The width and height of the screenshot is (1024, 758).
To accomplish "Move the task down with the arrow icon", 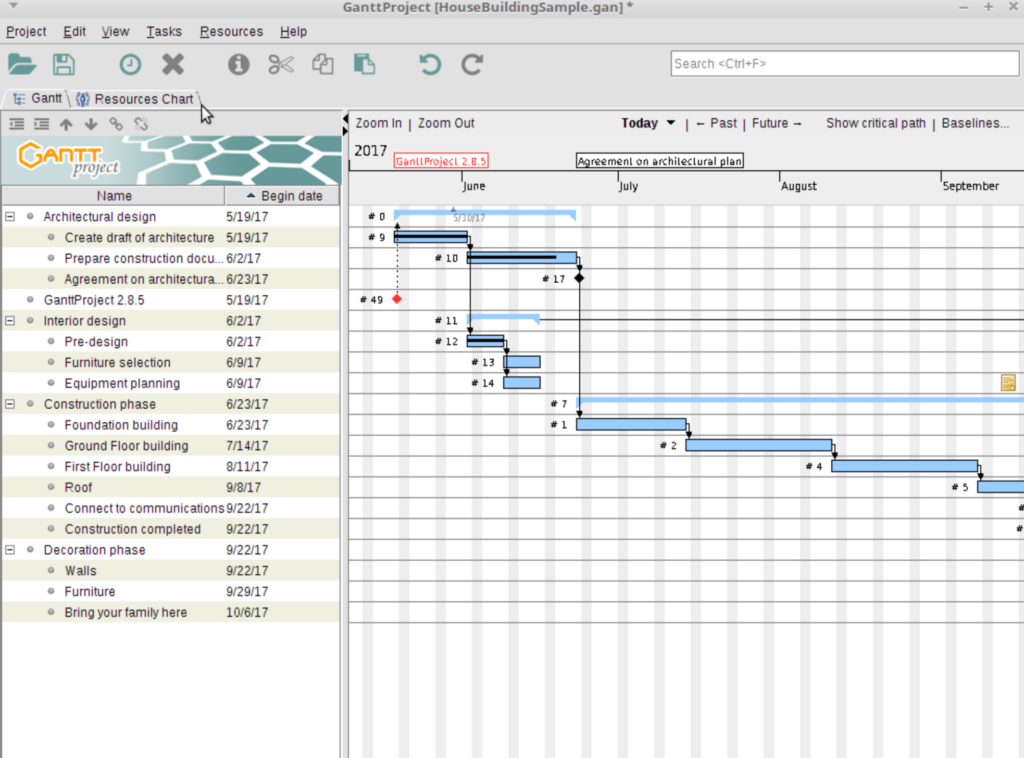I will click(91, 123).
